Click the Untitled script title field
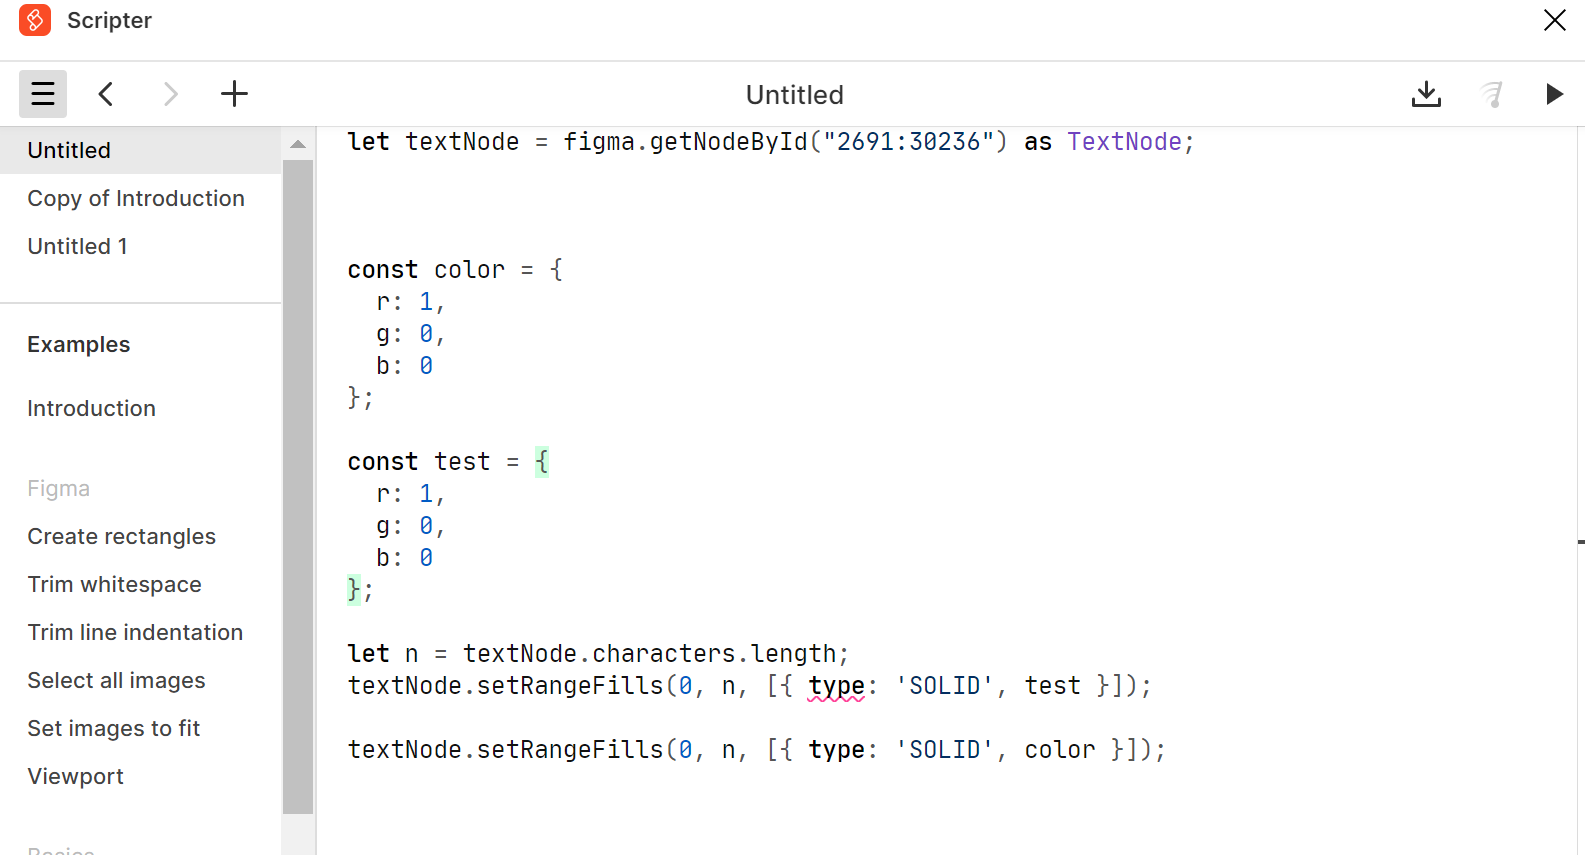 coord(795,94)
